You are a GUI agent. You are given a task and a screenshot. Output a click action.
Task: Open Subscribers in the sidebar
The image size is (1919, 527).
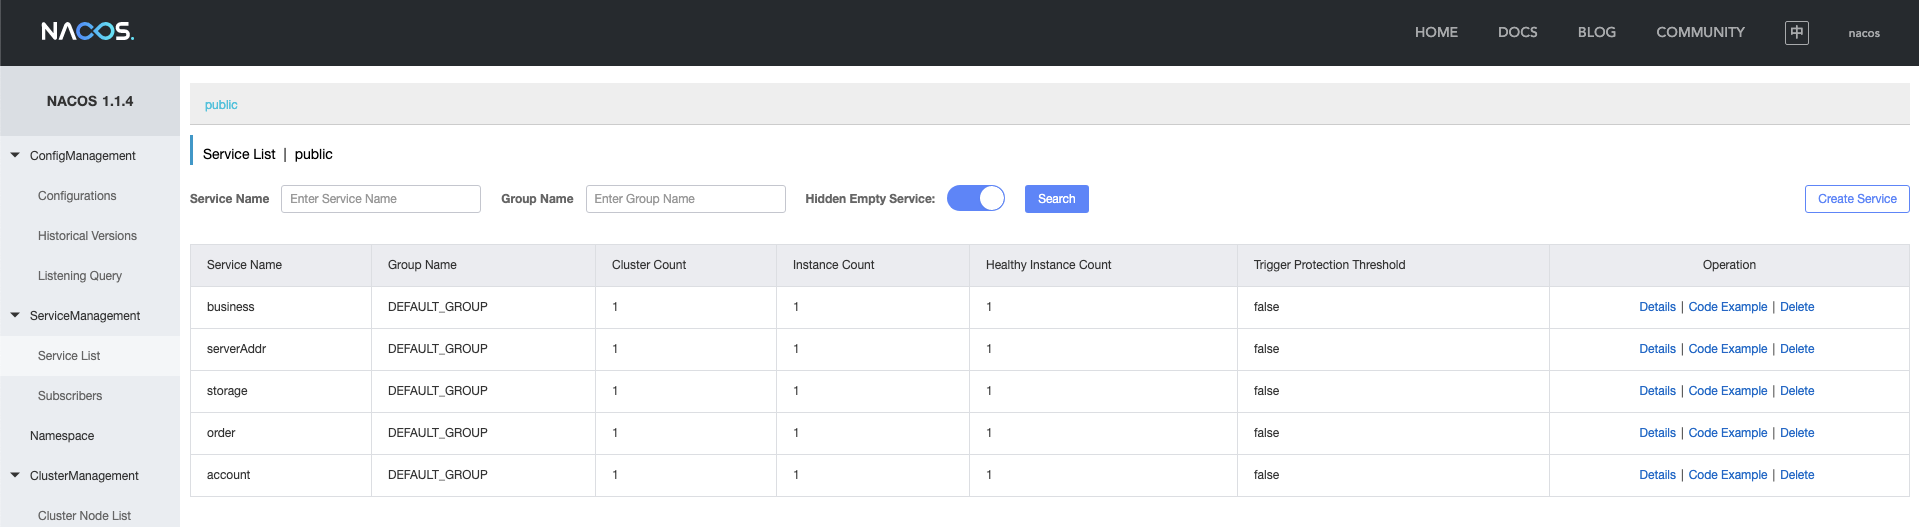tap(70, 396)
